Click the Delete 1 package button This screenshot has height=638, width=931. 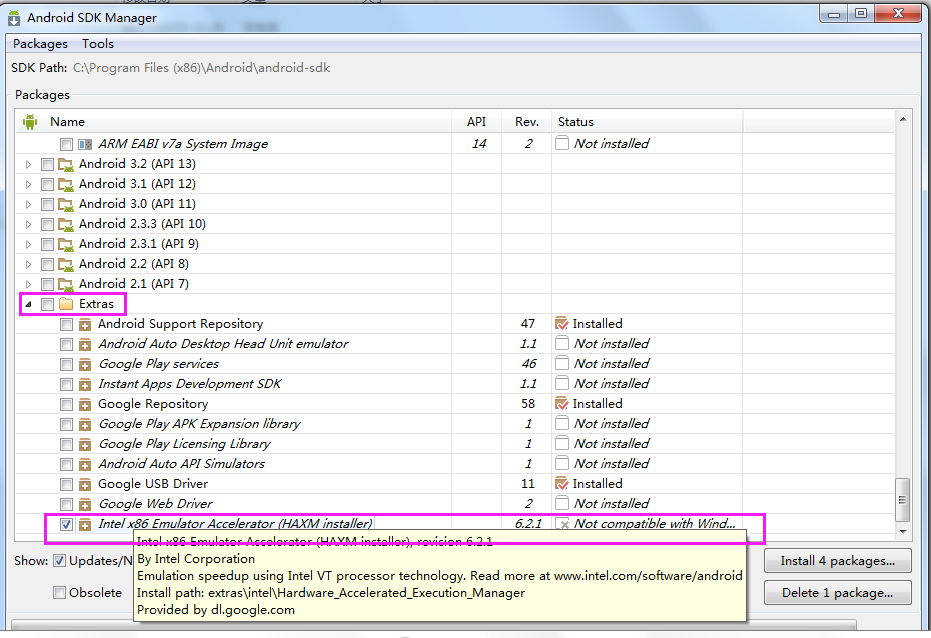tap(838, 593)
